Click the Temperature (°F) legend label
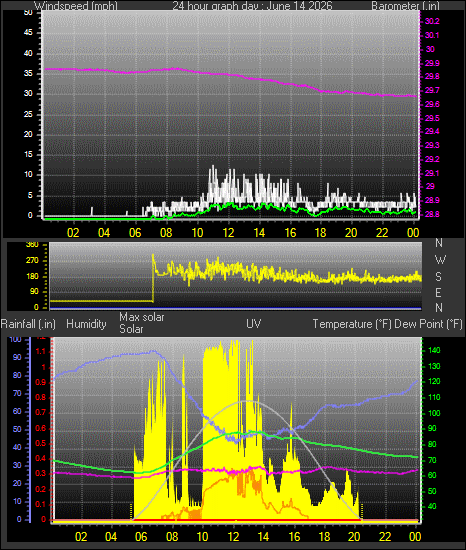This screenshot has height=550, width=466. pos(352,324)
